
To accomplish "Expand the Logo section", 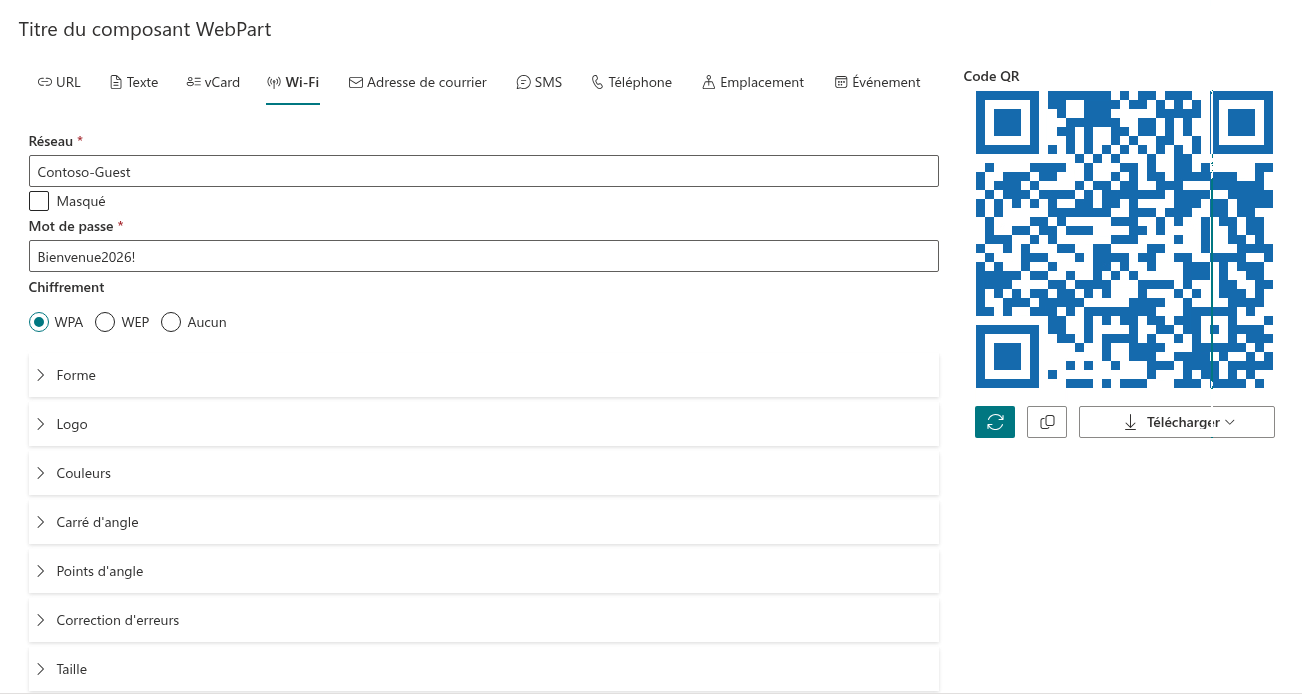I will (484, 424).
